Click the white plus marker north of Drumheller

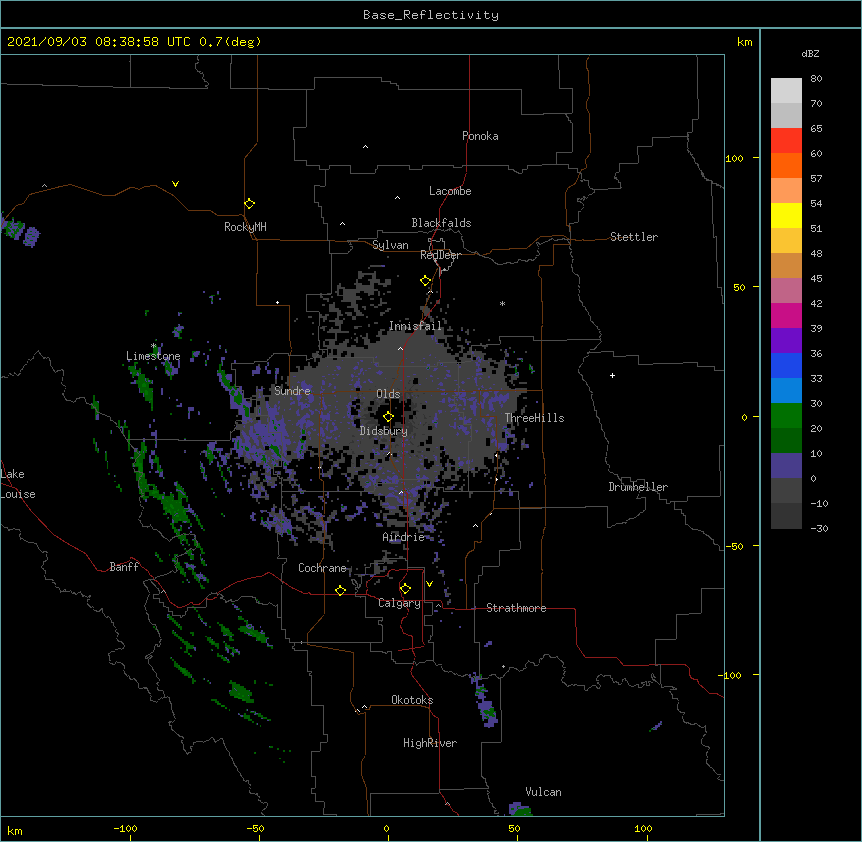612,375
